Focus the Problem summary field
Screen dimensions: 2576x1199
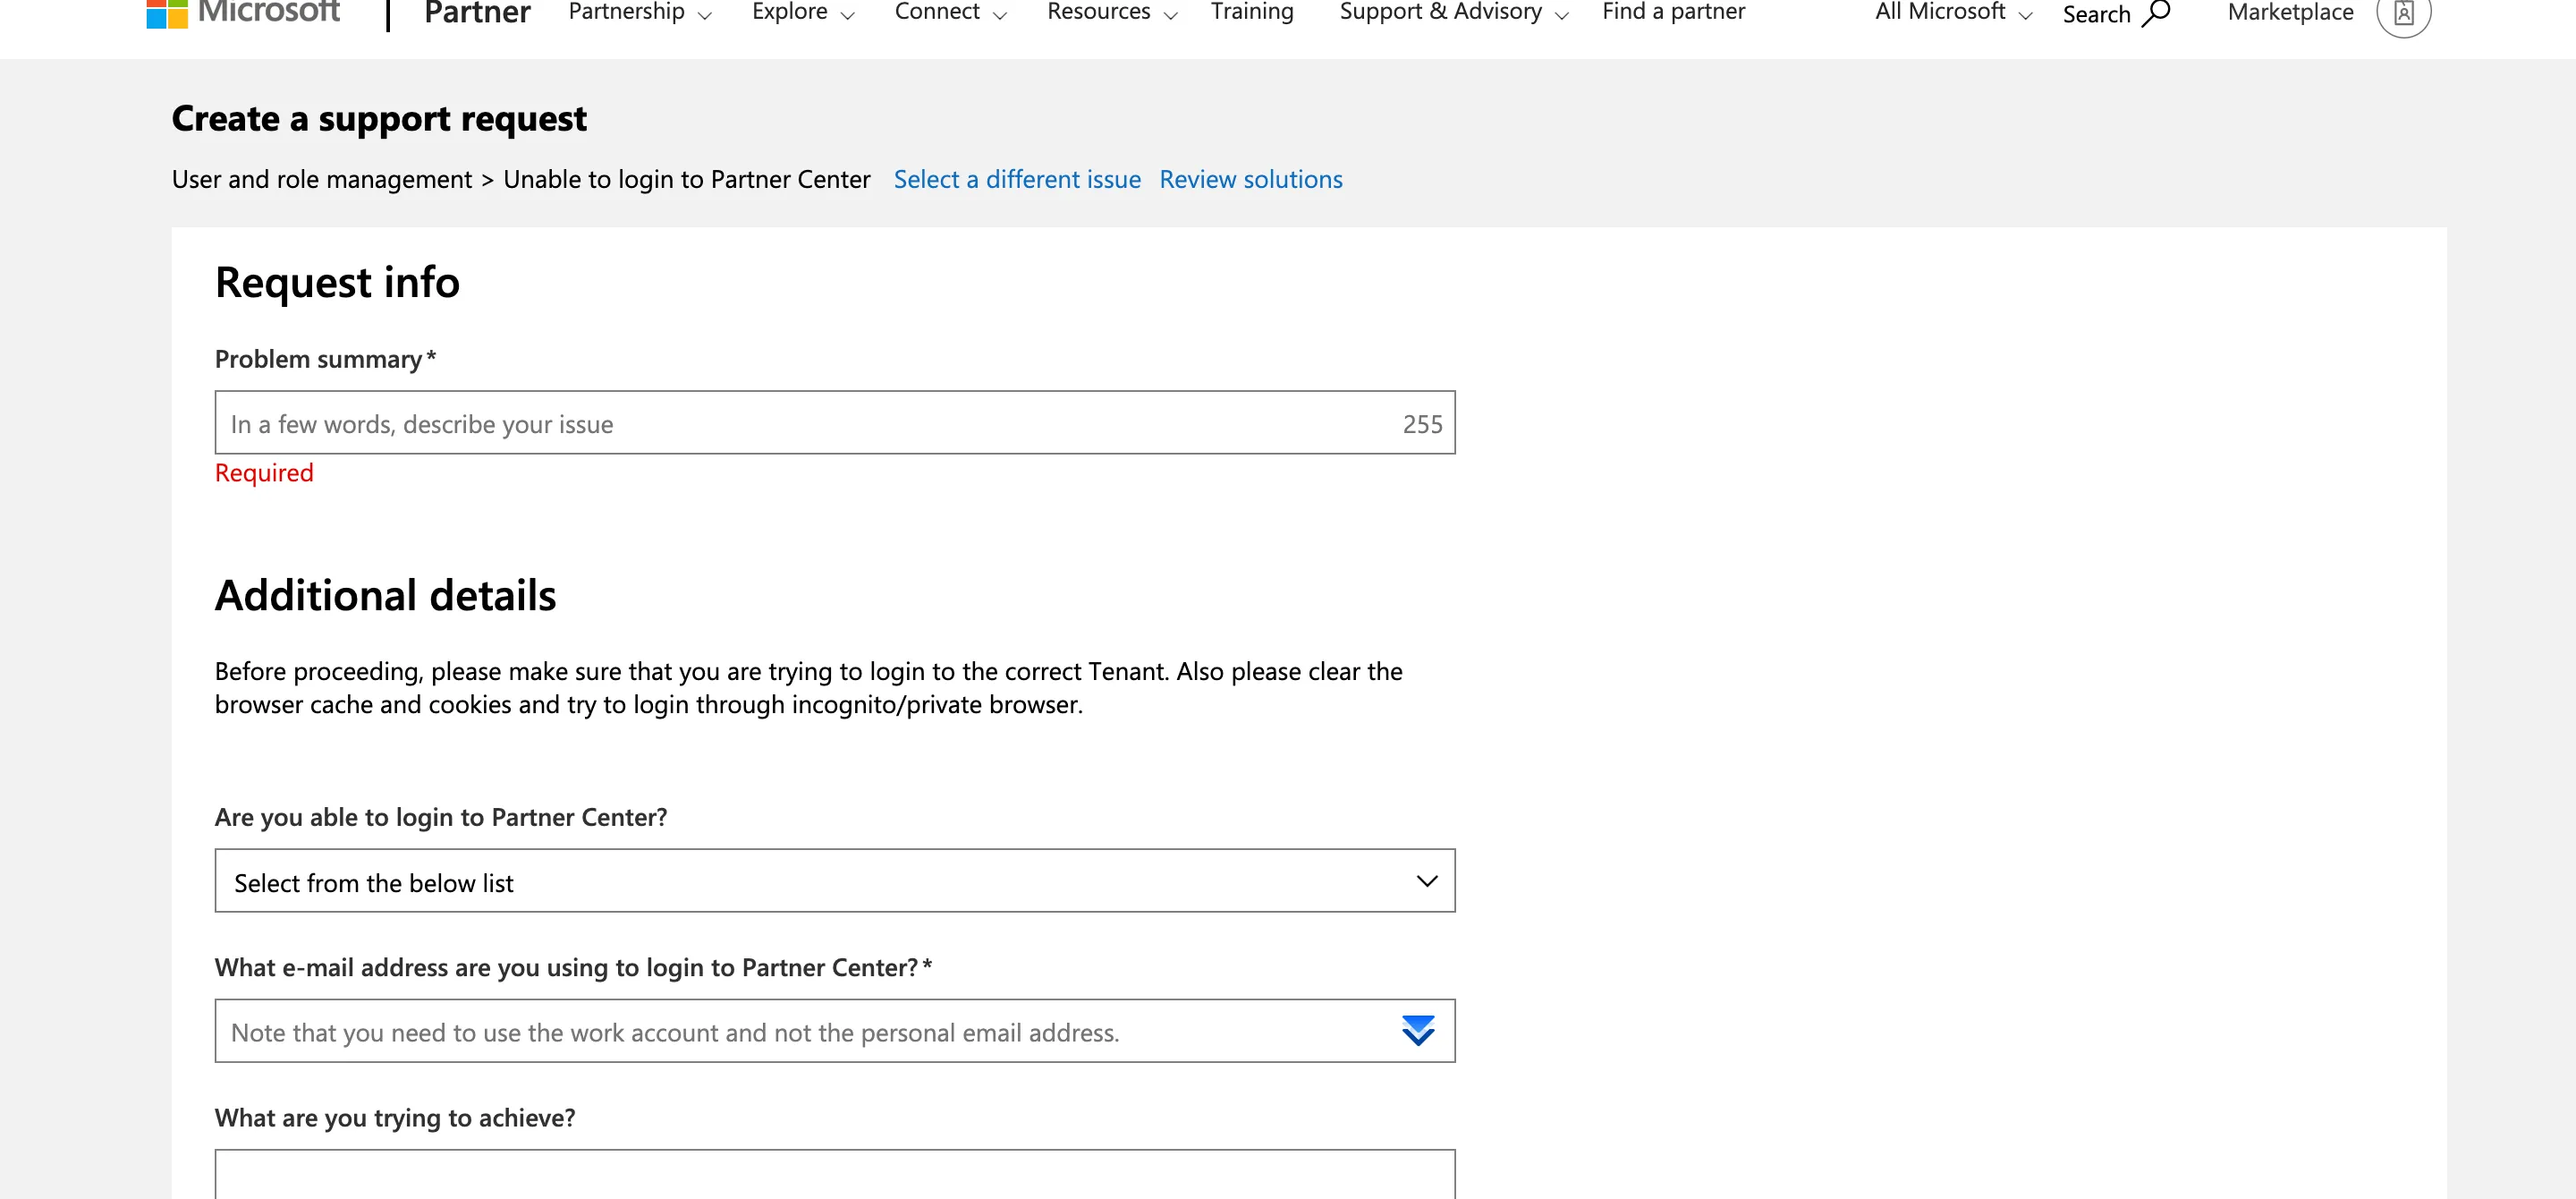[834, 423]
